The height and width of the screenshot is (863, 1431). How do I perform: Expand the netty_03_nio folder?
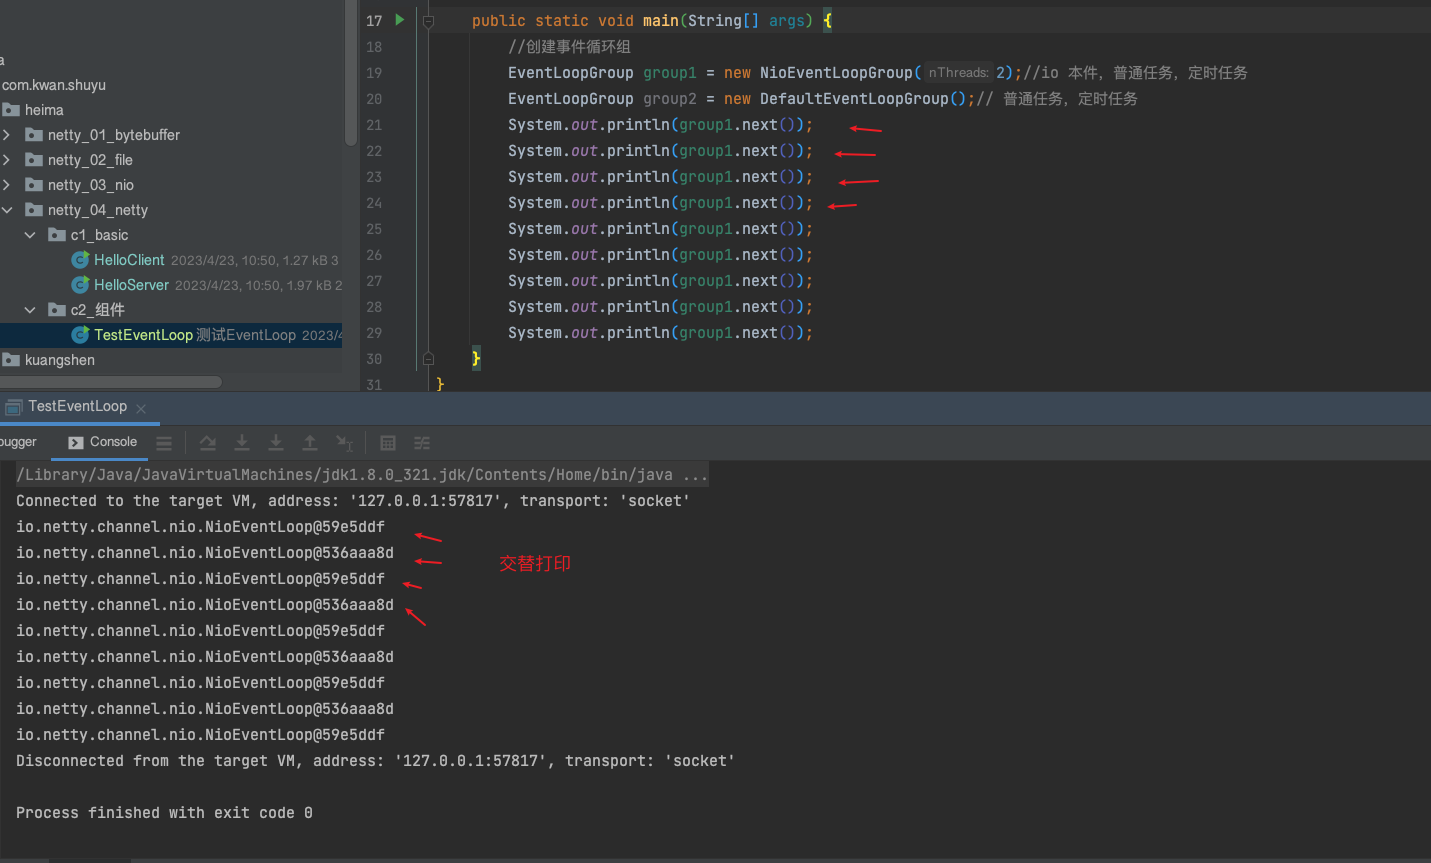[x=7, y=185]
